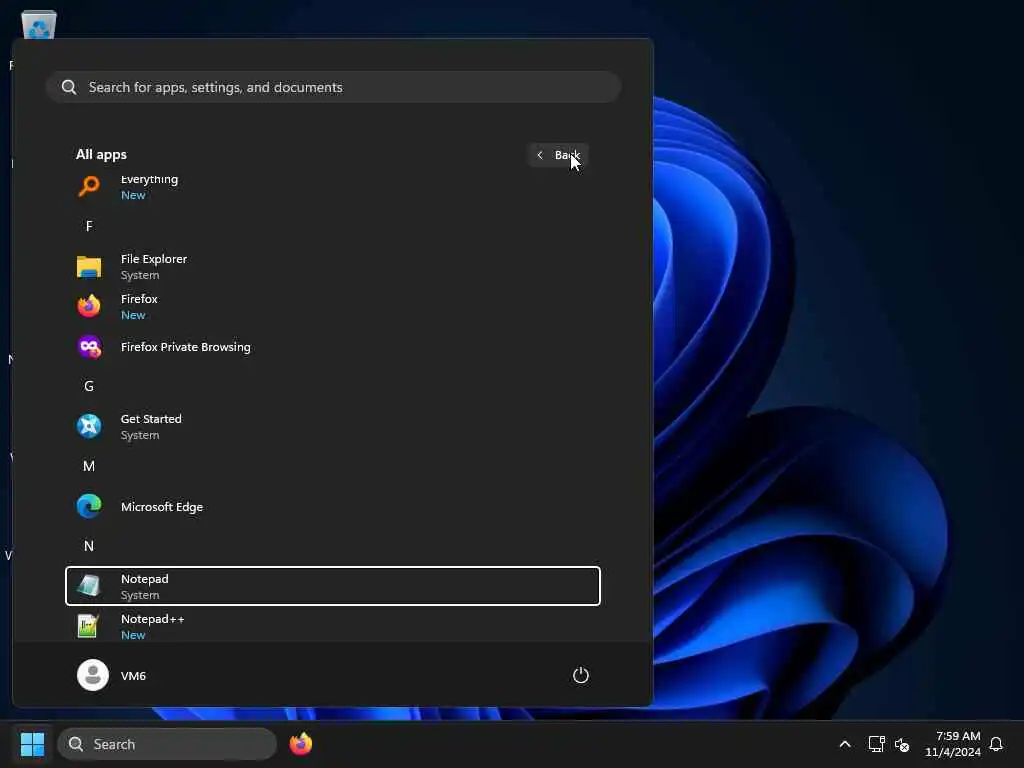Open Firefox Private Browsing icon
Image resolution: width=1024 pixels, height=768 pixels.
(89, 347)
